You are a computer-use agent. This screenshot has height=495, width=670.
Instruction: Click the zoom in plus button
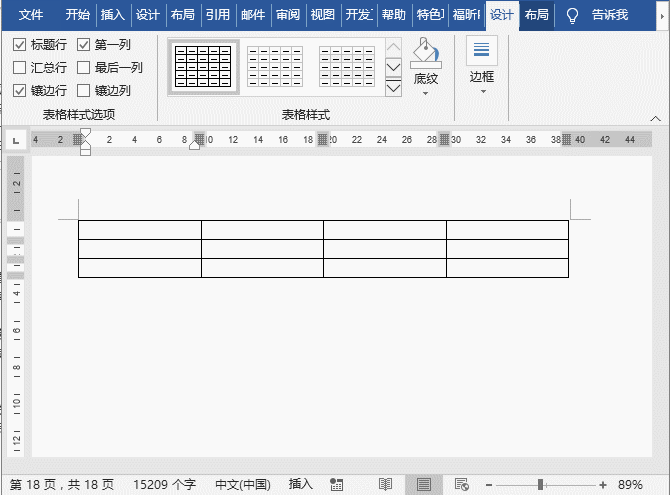tap(603, 485)
